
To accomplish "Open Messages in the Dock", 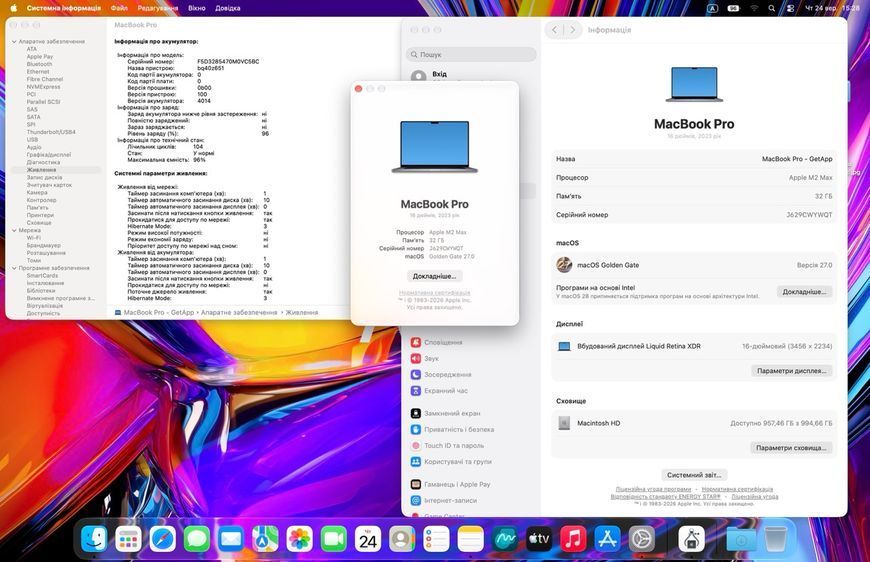I will point(197,539).
